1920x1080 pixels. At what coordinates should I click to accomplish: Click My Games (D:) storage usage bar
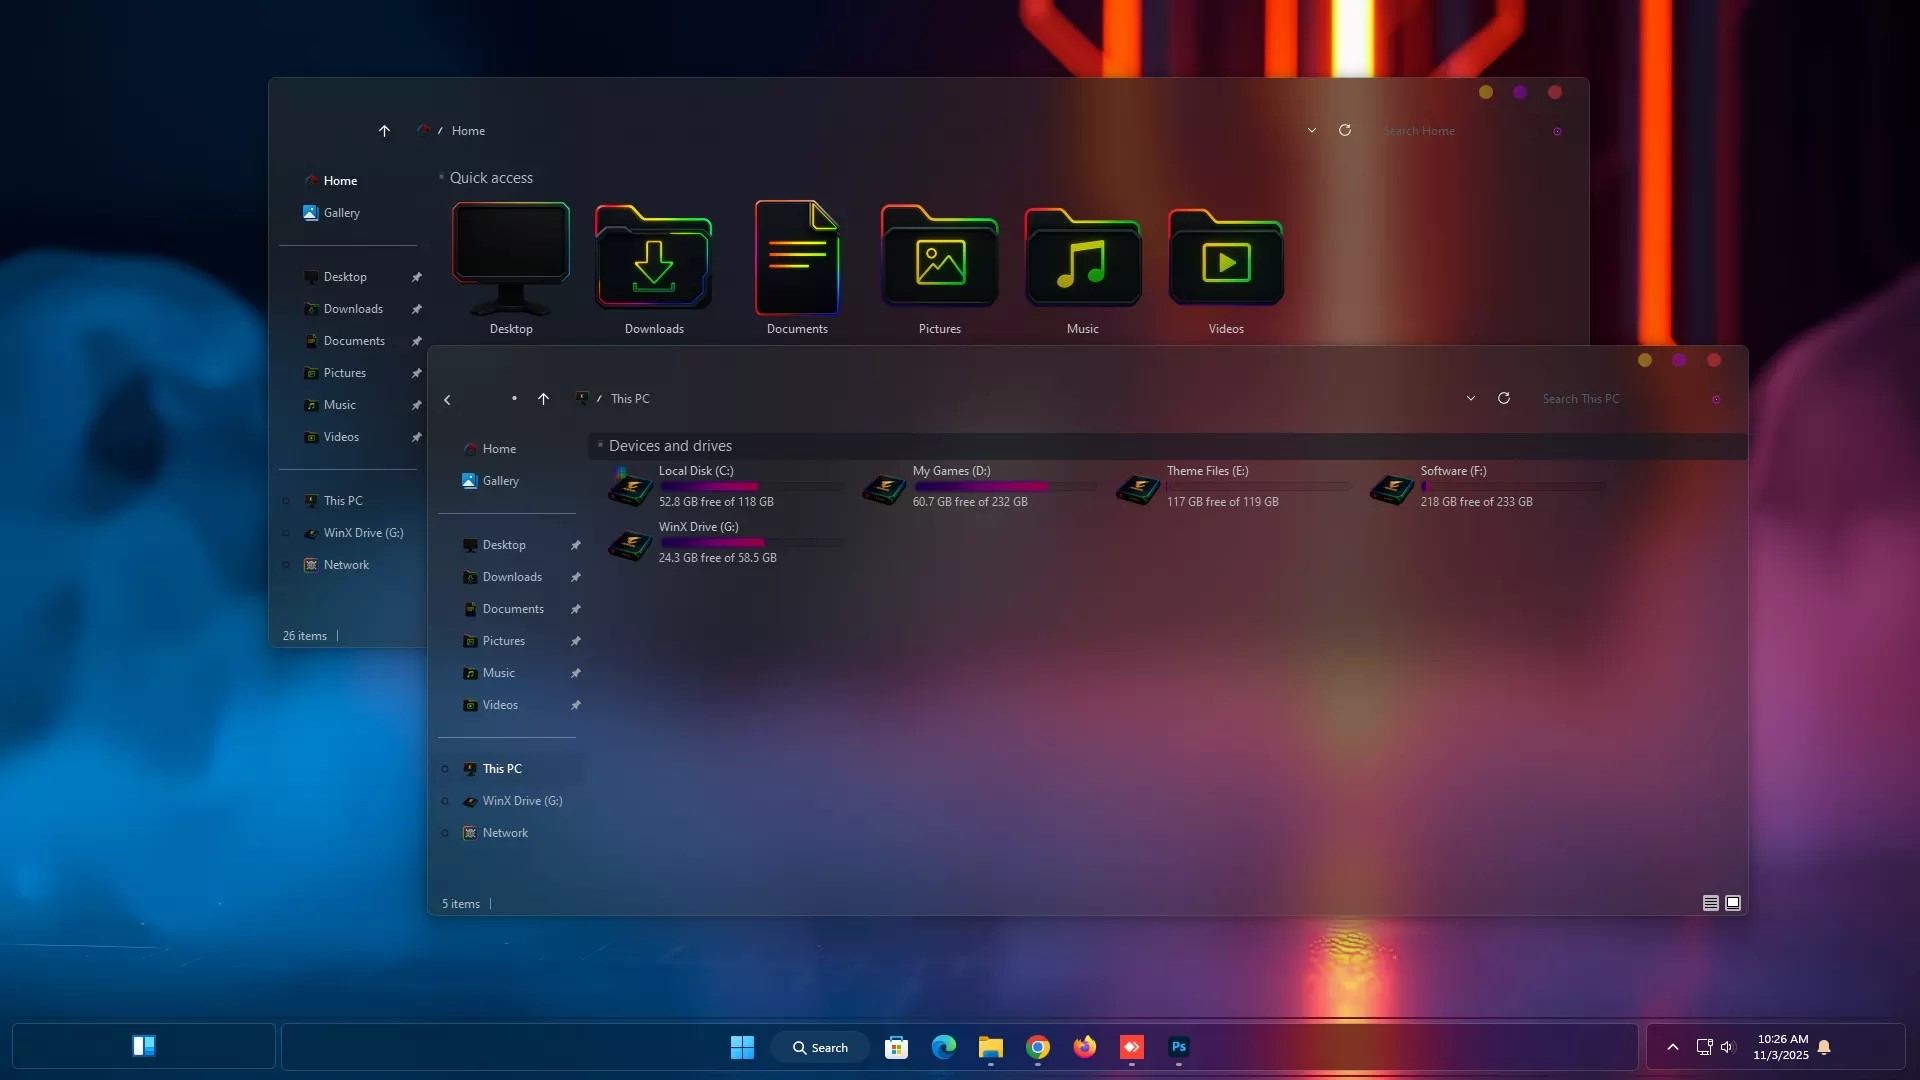click(1004, 487)
